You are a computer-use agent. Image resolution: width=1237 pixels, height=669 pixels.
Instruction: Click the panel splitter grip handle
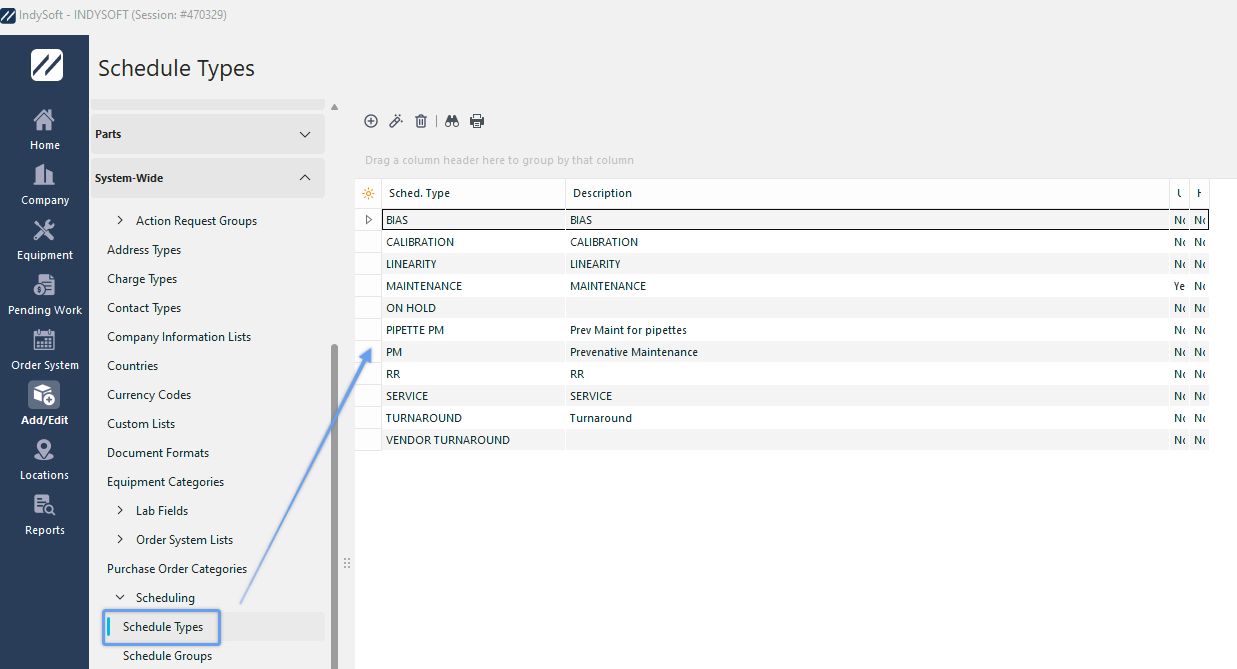[x=347, y=563]
